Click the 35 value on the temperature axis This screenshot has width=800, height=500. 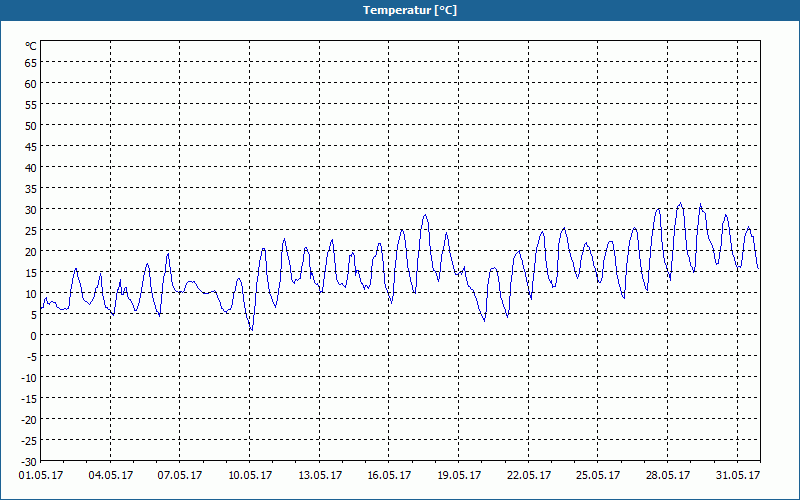point(31,189)
